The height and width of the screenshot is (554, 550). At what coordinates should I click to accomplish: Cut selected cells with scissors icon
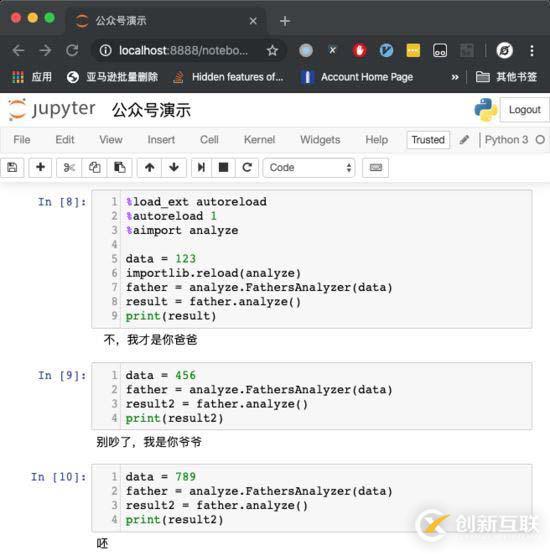click(69, 167)
